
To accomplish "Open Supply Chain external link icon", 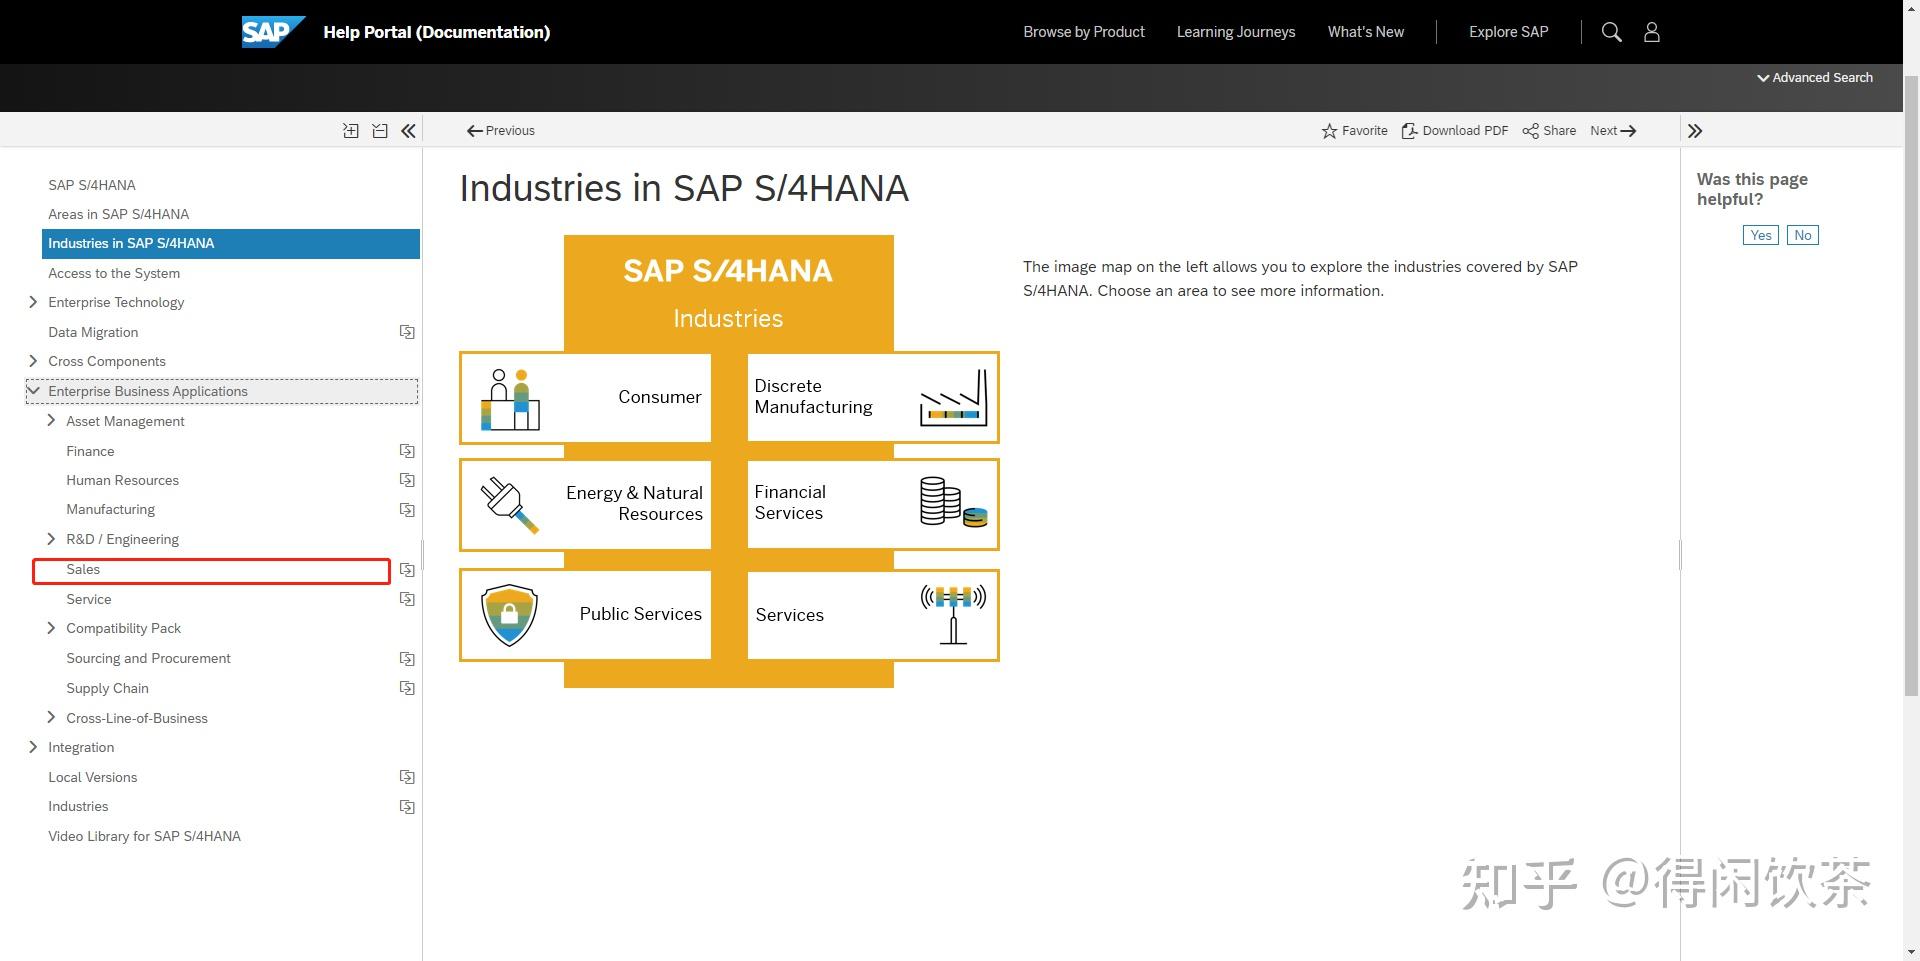I will (406, 687).
